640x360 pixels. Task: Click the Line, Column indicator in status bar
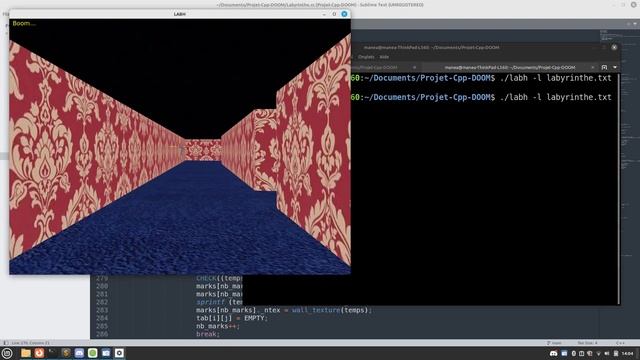pyautogui.click(x=31, y=343)
